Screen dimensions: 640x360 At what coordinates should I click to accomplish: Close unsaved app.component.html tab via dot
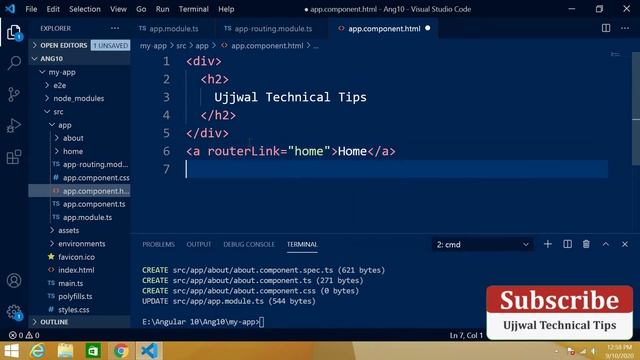click(x=428, y=28)
